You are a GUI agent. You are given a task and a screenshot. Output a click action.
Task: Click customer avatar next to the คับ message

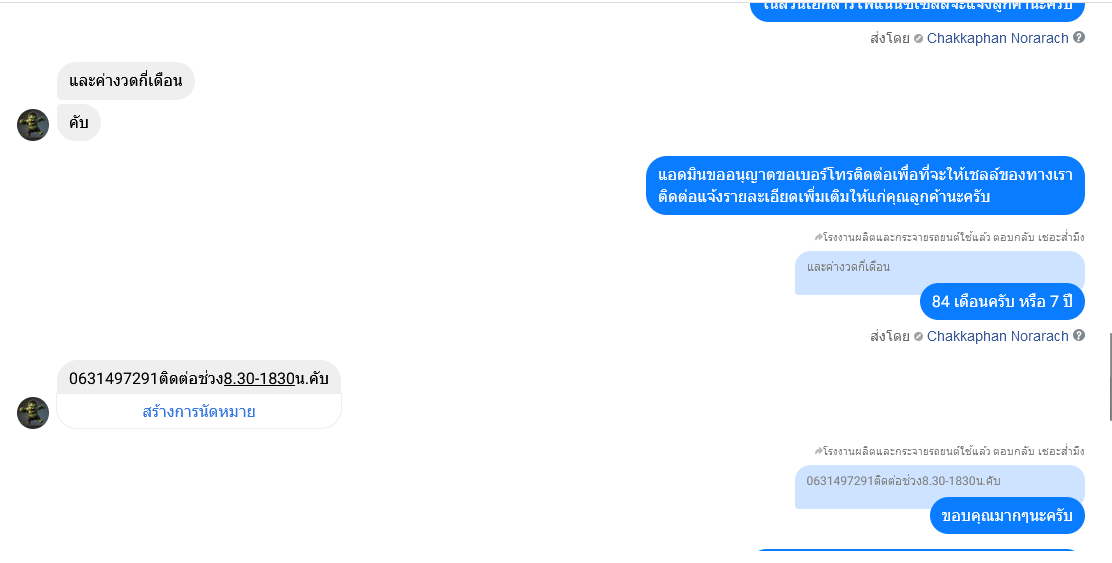[33, 125]
